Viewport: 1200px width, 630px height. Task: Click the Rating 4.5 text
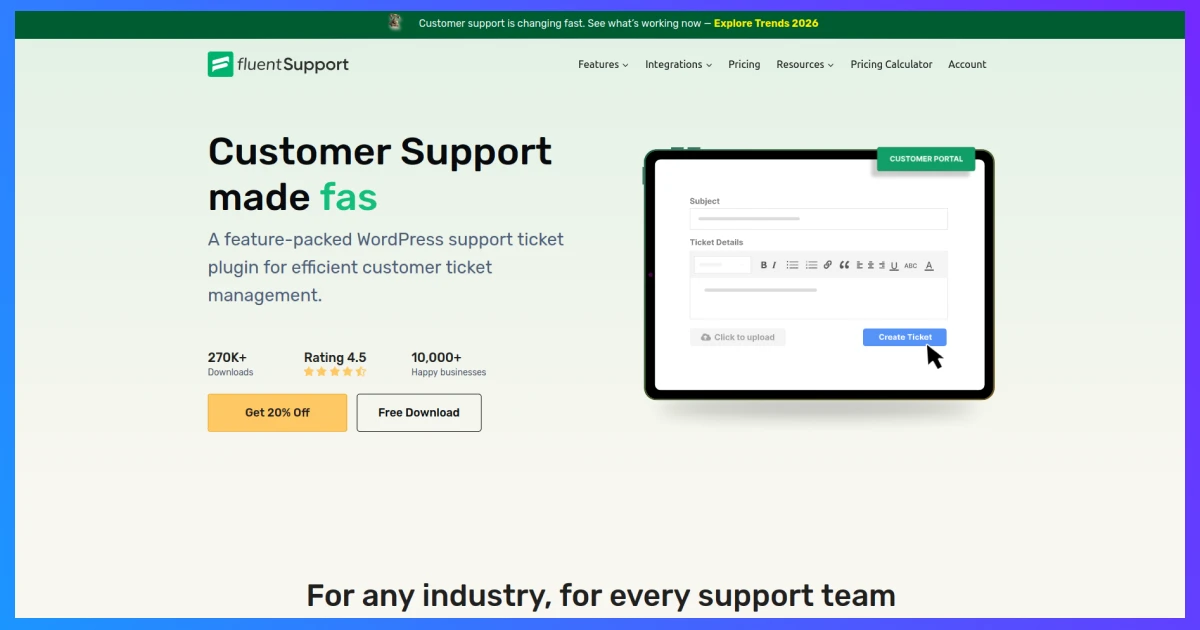(x=335, y=357)
